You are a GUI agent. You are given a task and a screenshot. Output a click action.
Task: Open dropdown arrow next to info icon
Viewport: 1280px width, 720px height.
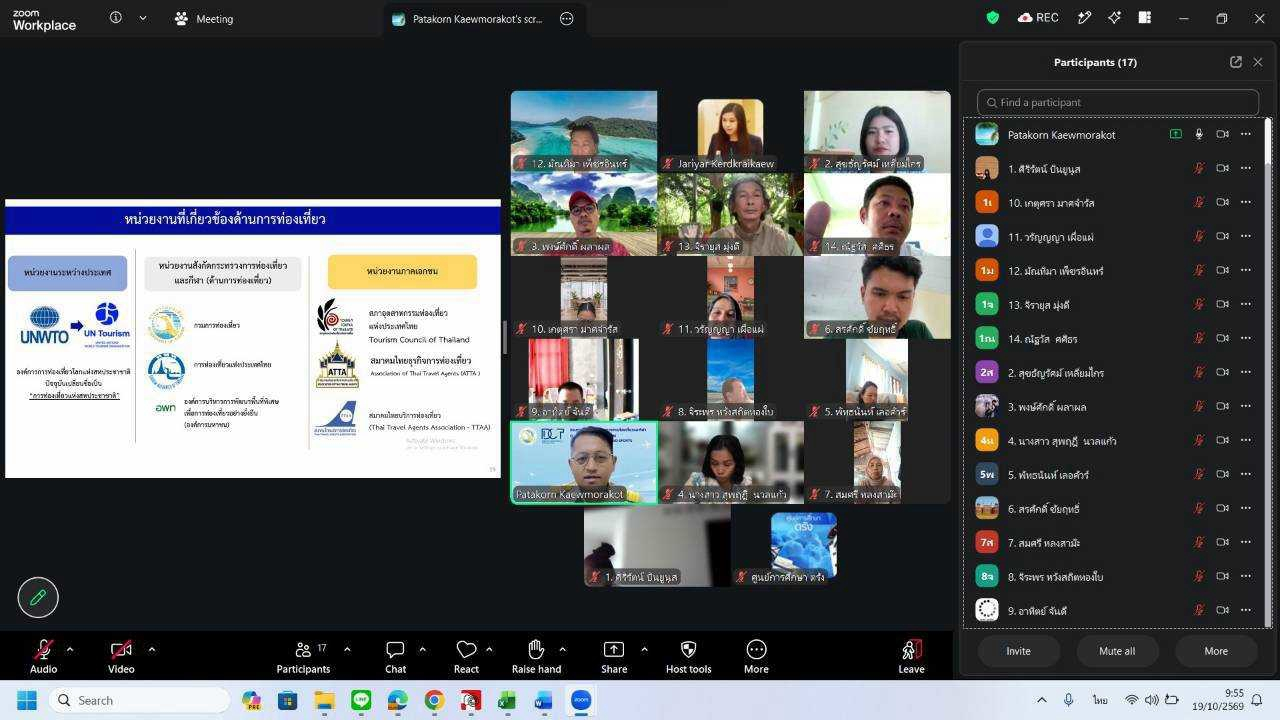143,18
